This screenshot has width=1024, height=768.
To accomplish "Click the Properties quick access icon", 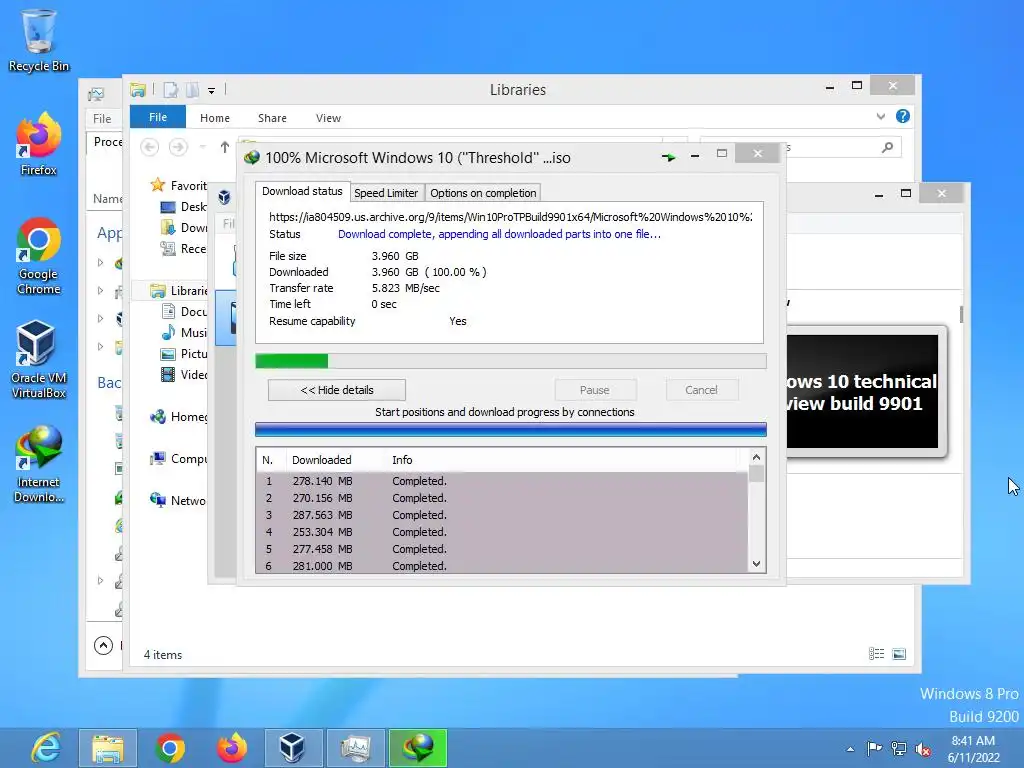I will tap(170, 90).
